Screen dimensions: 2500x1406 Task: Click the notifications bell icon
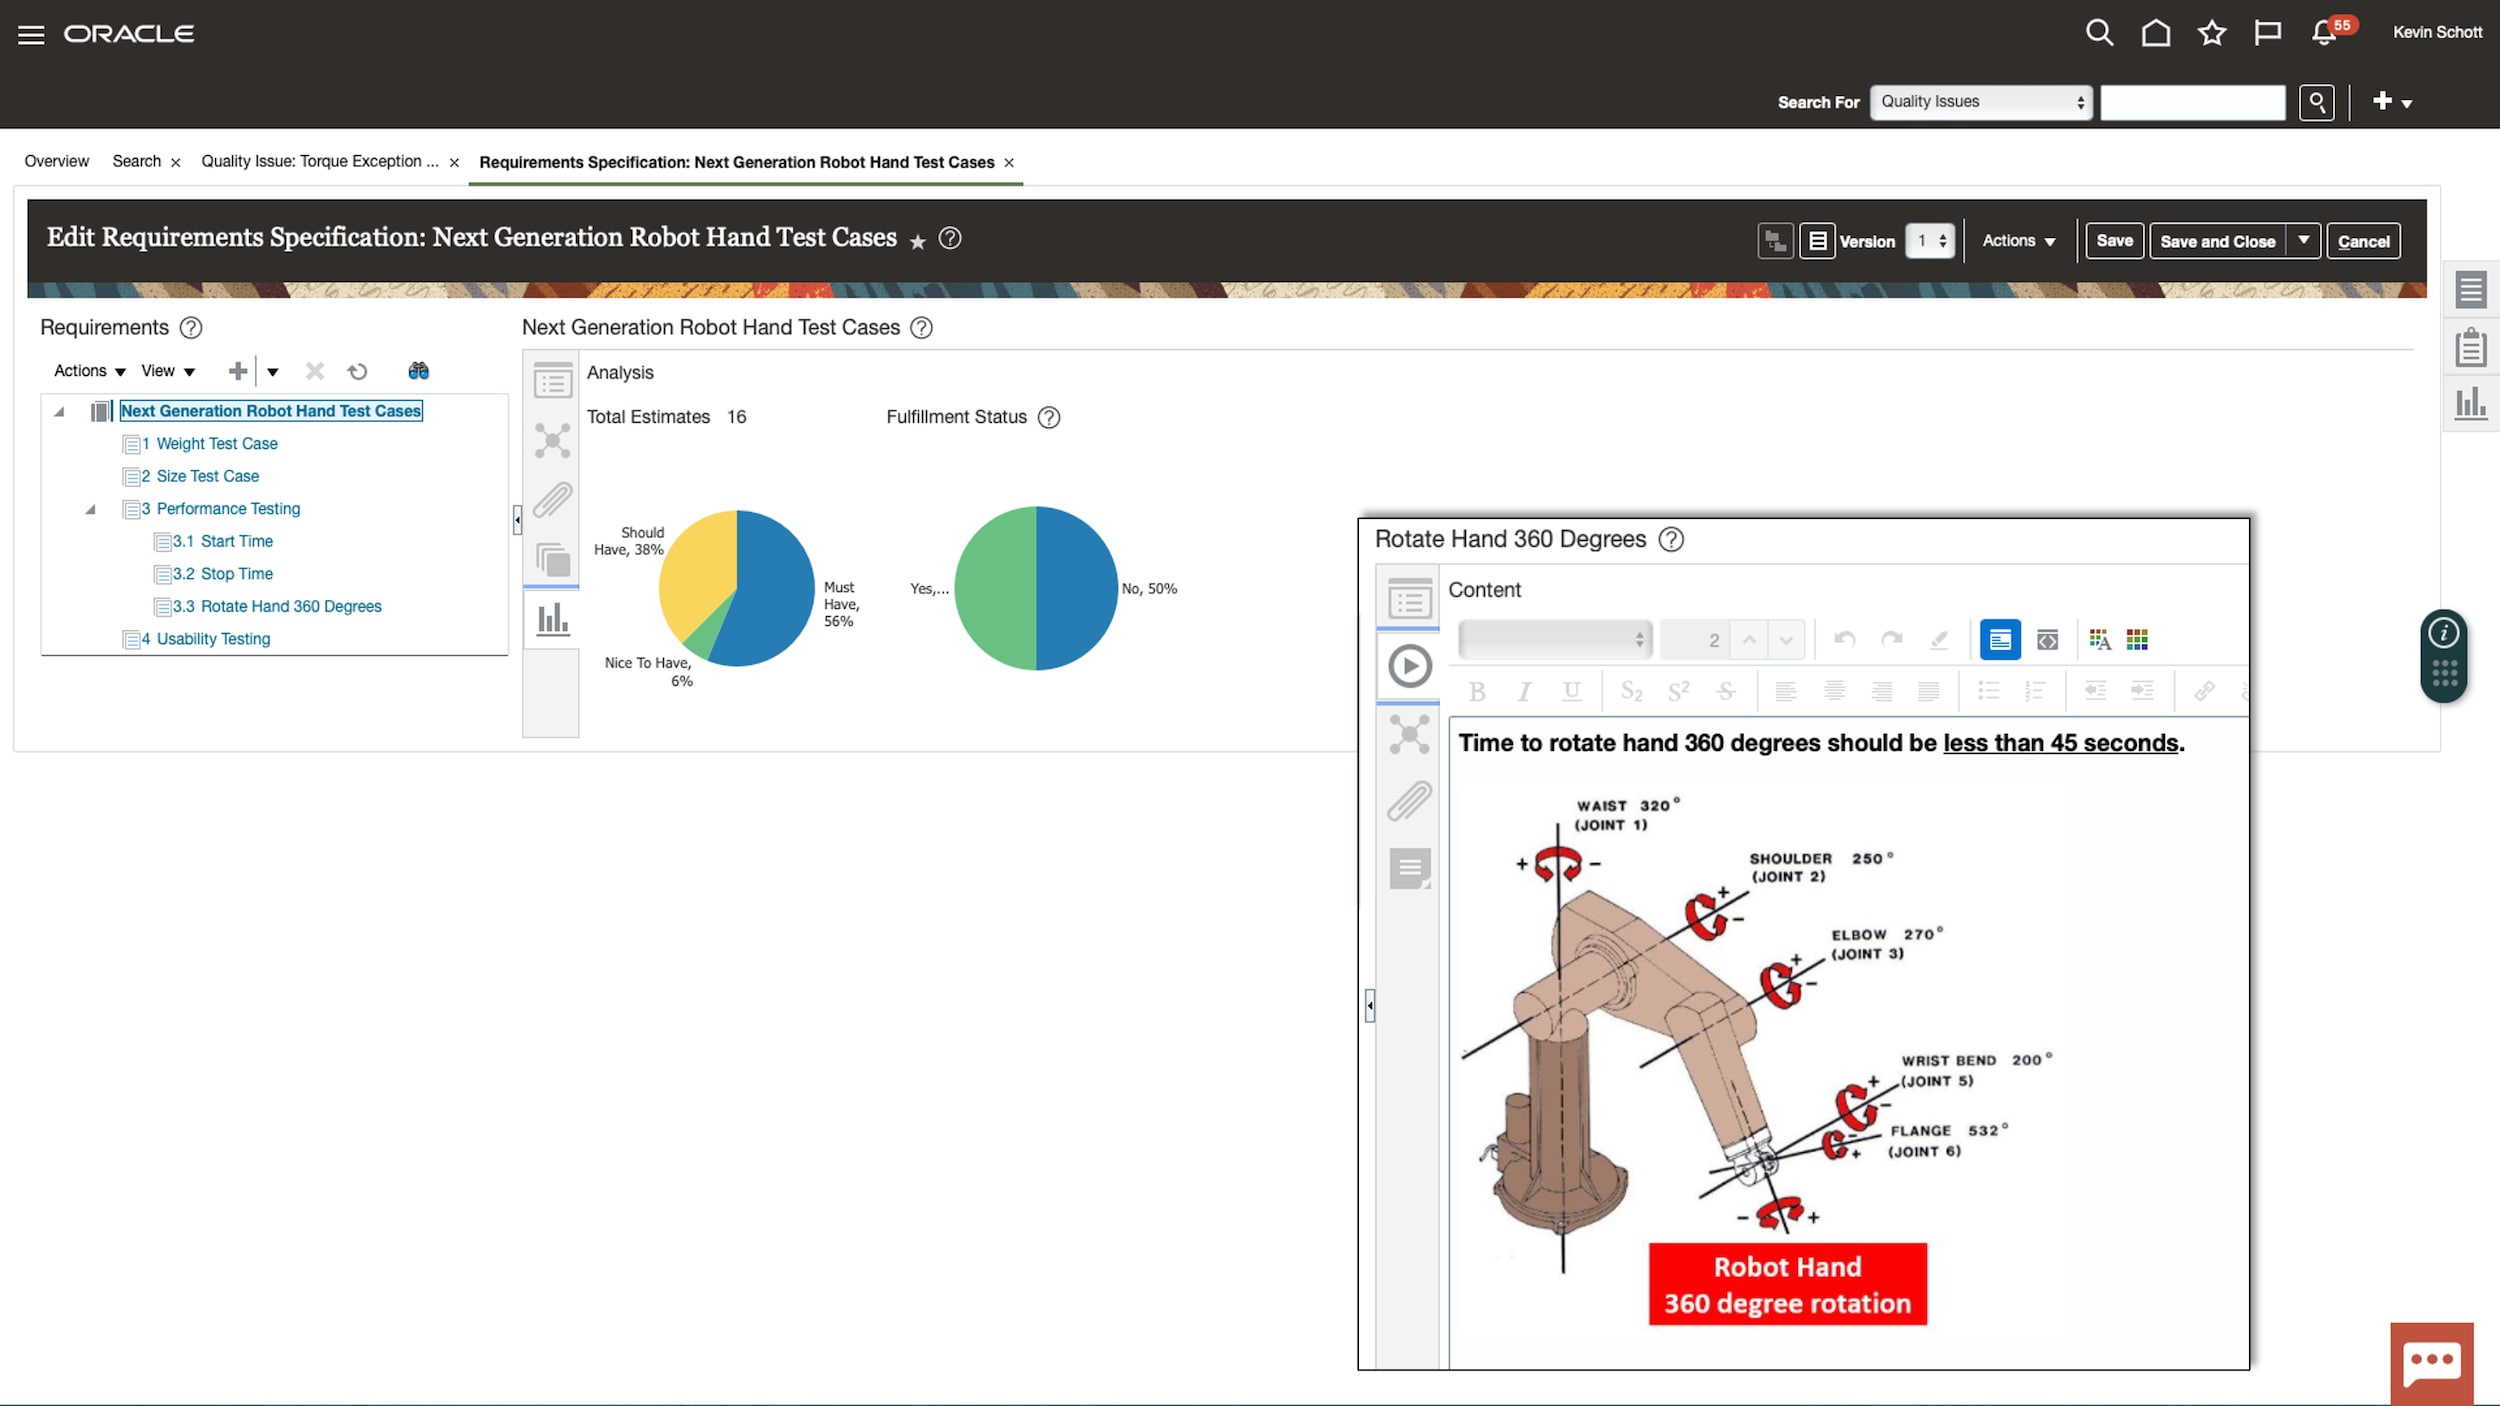2323,34
